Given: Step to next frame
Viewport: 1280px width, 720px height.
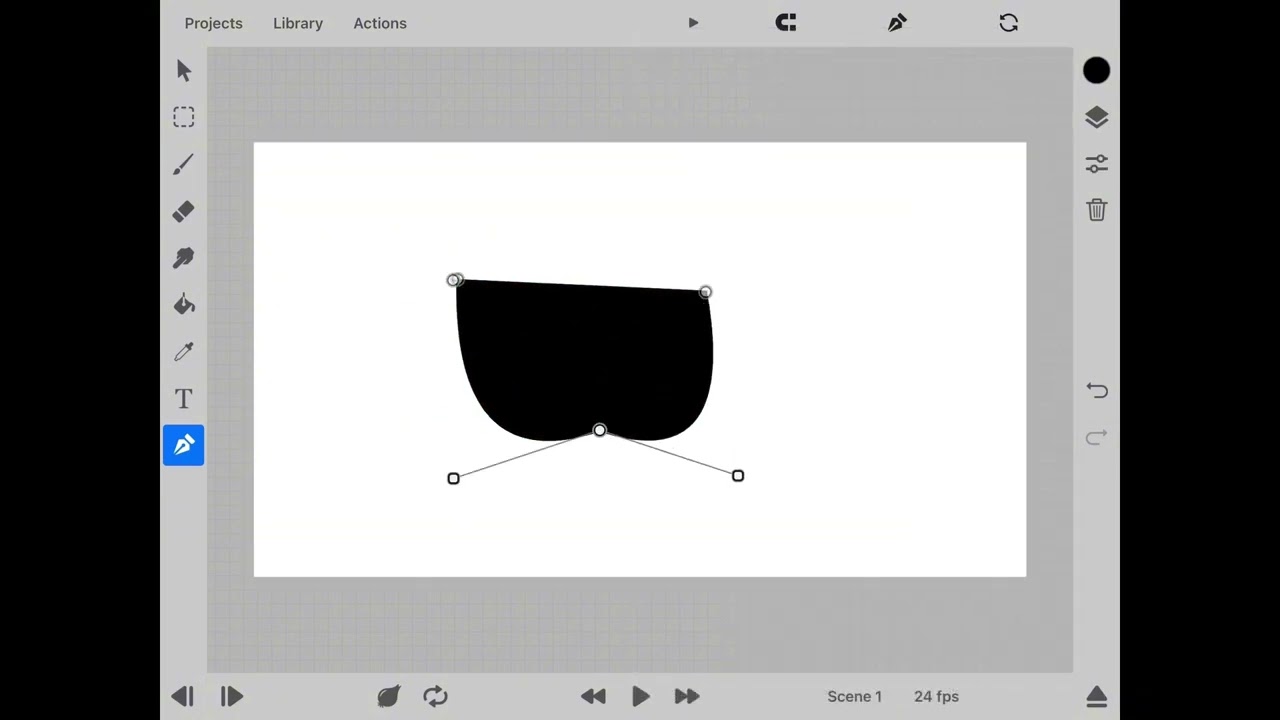Looking at the screenshot, I should tap(231, 696).
